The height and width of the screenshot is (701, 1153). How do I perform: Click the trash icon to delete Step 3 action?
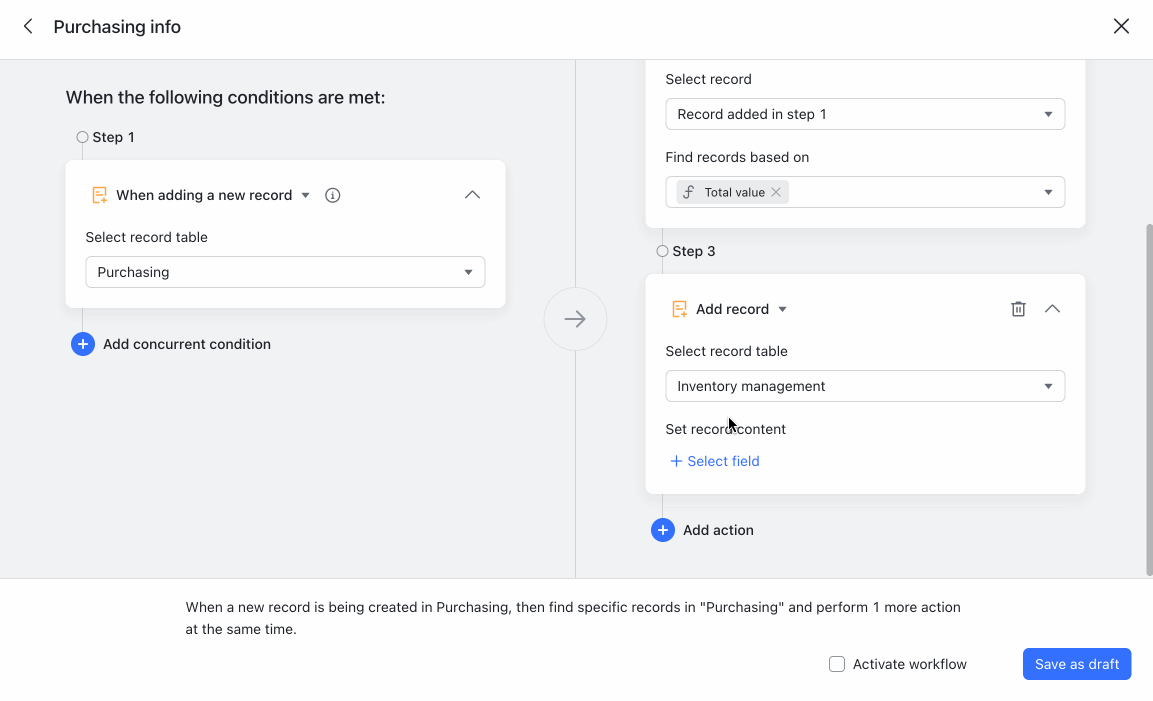1018,309
